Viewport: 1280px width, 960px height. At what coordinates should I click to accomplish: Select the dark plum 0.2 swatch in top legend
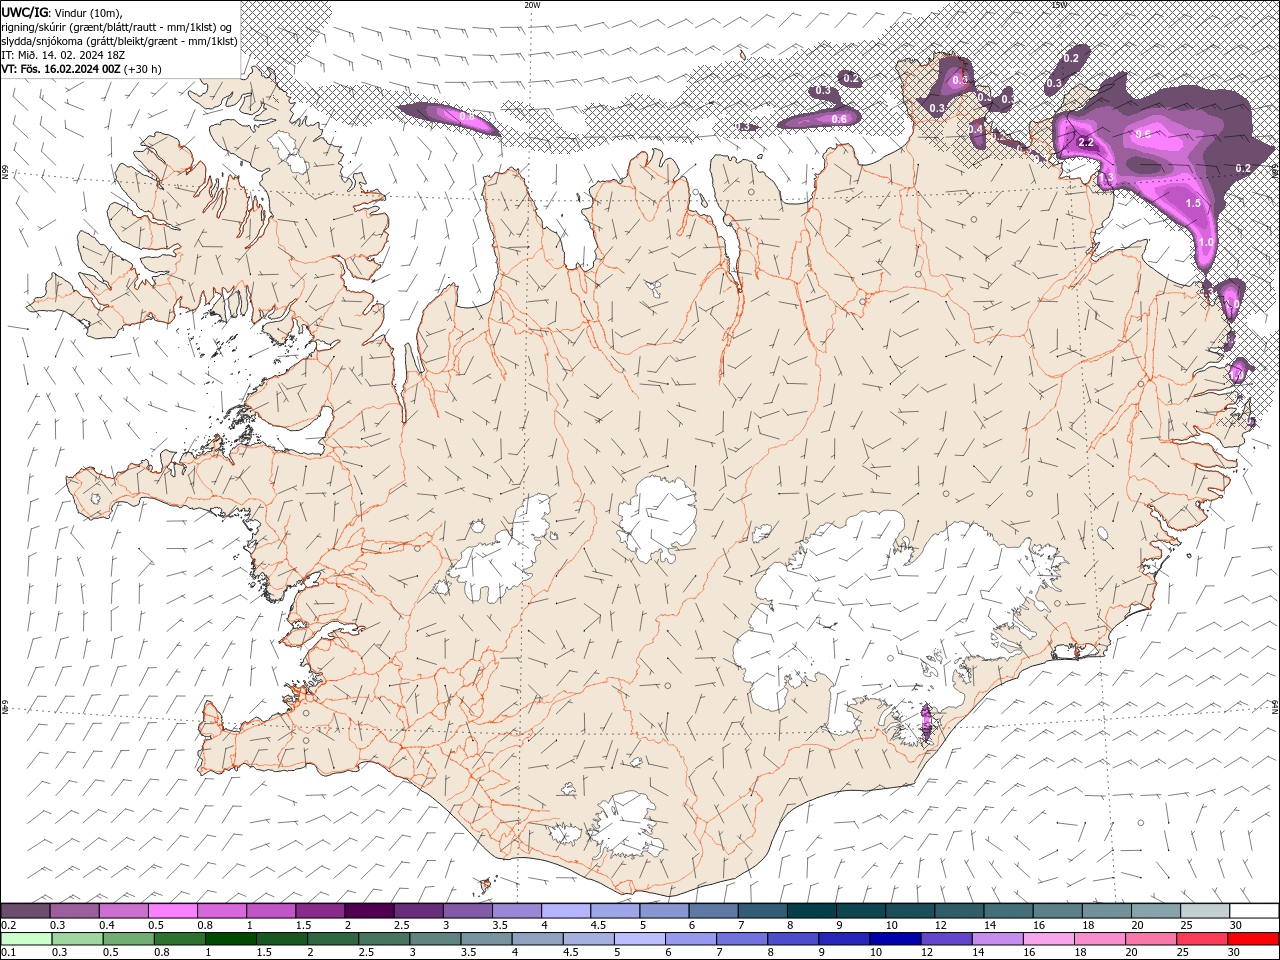tap(25, 911)
